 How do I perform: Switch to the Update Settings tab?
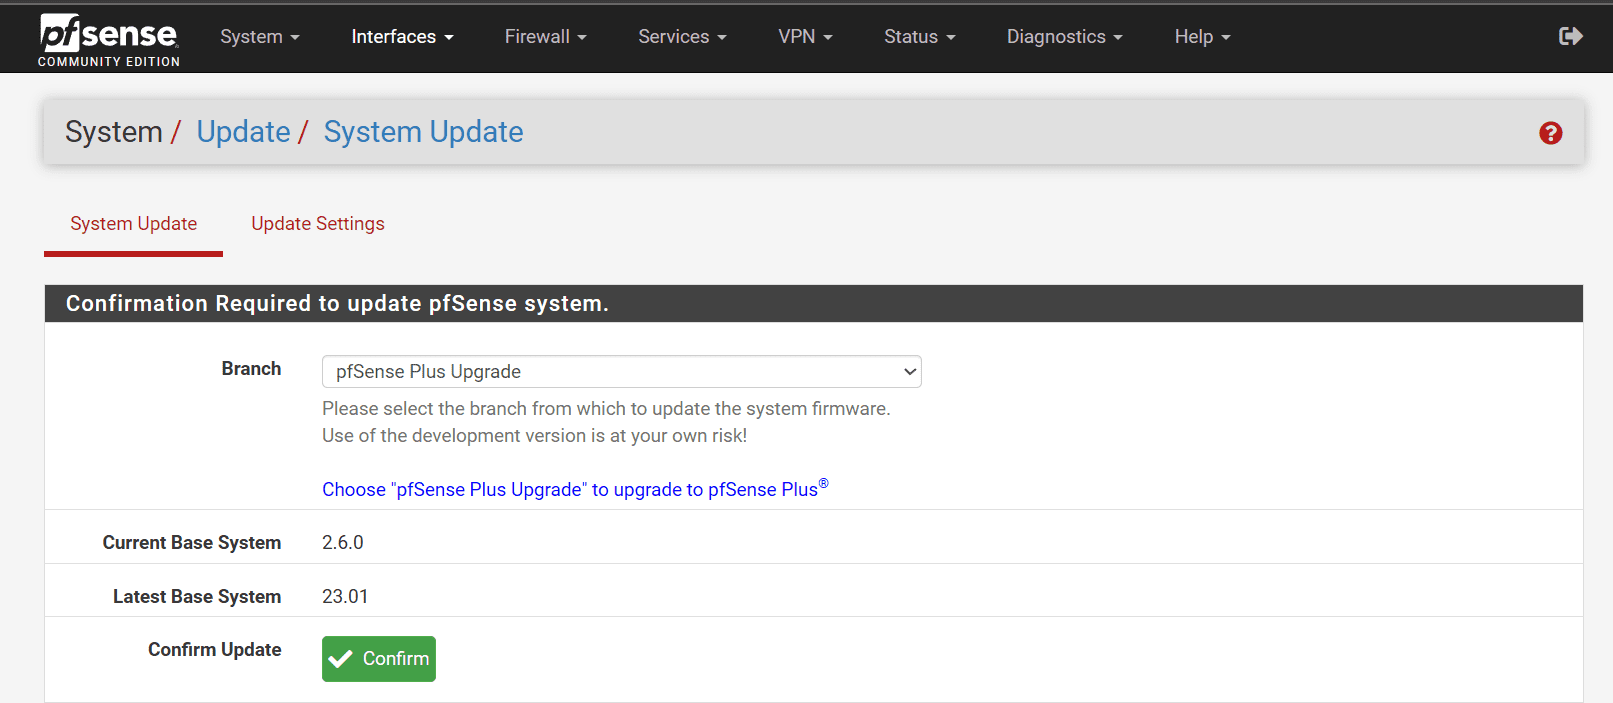(318, 224)
